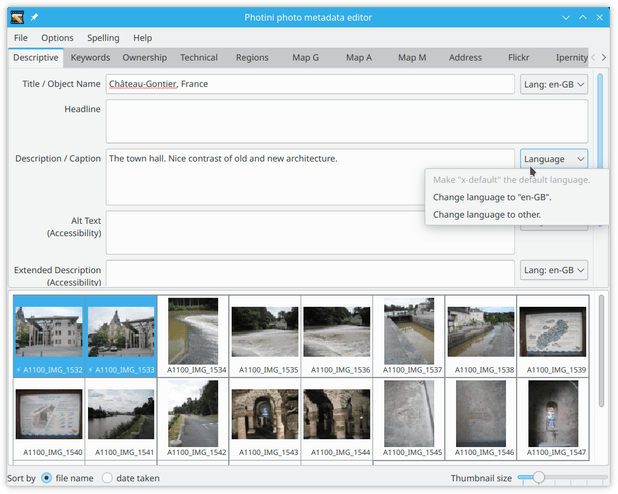
Task: Select thumbnail A1100_IMG_1542
Action: [x=193, y=419]
